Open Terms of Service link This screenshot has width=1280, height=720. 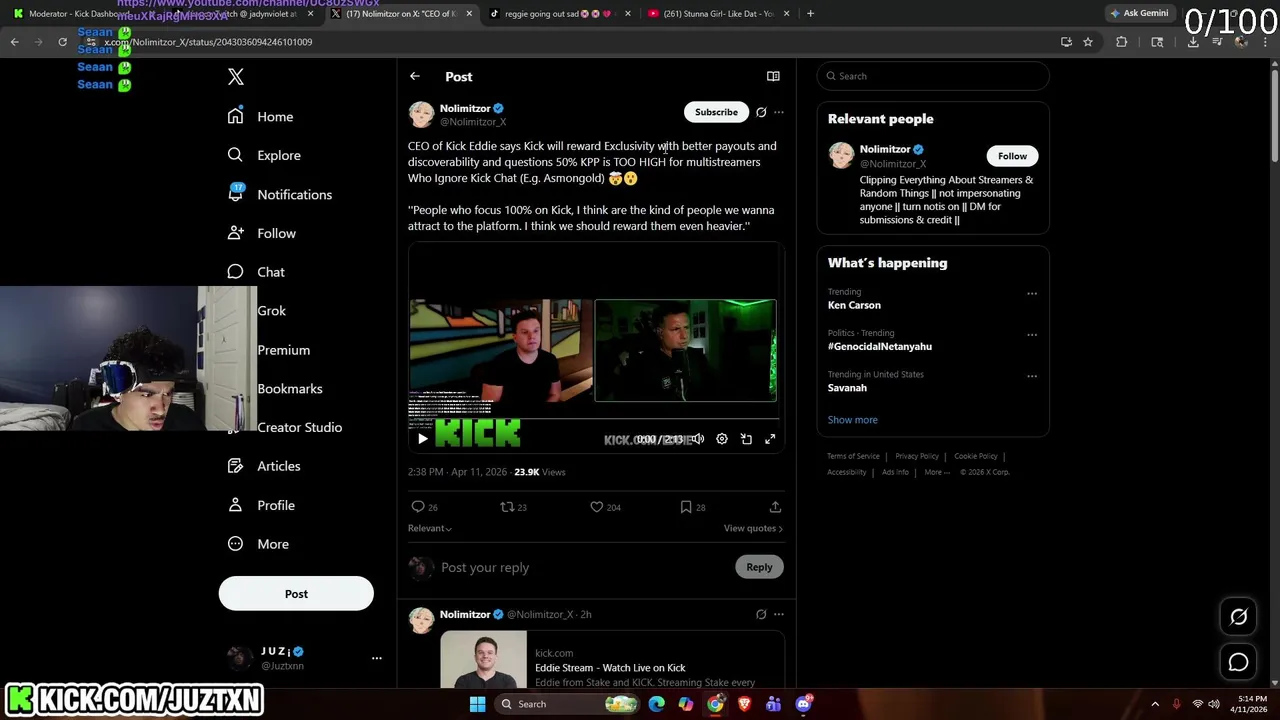[x=853, y=456]
